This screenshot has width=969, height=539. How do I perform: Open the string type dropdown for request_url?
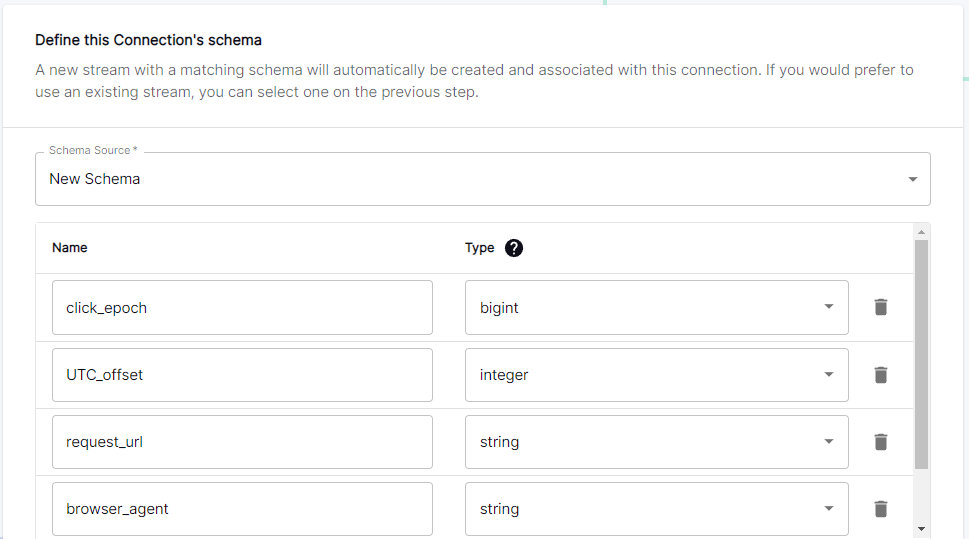[x=656, y=442]
